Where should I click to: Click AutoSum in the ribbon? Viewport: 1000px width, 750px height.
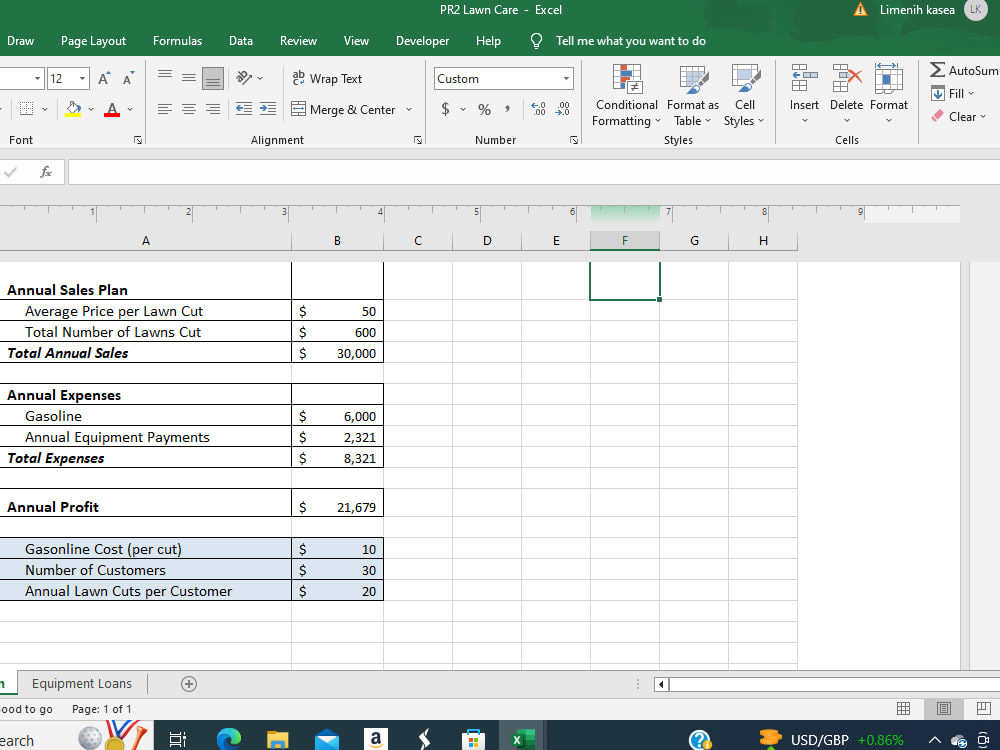(964, 70)
